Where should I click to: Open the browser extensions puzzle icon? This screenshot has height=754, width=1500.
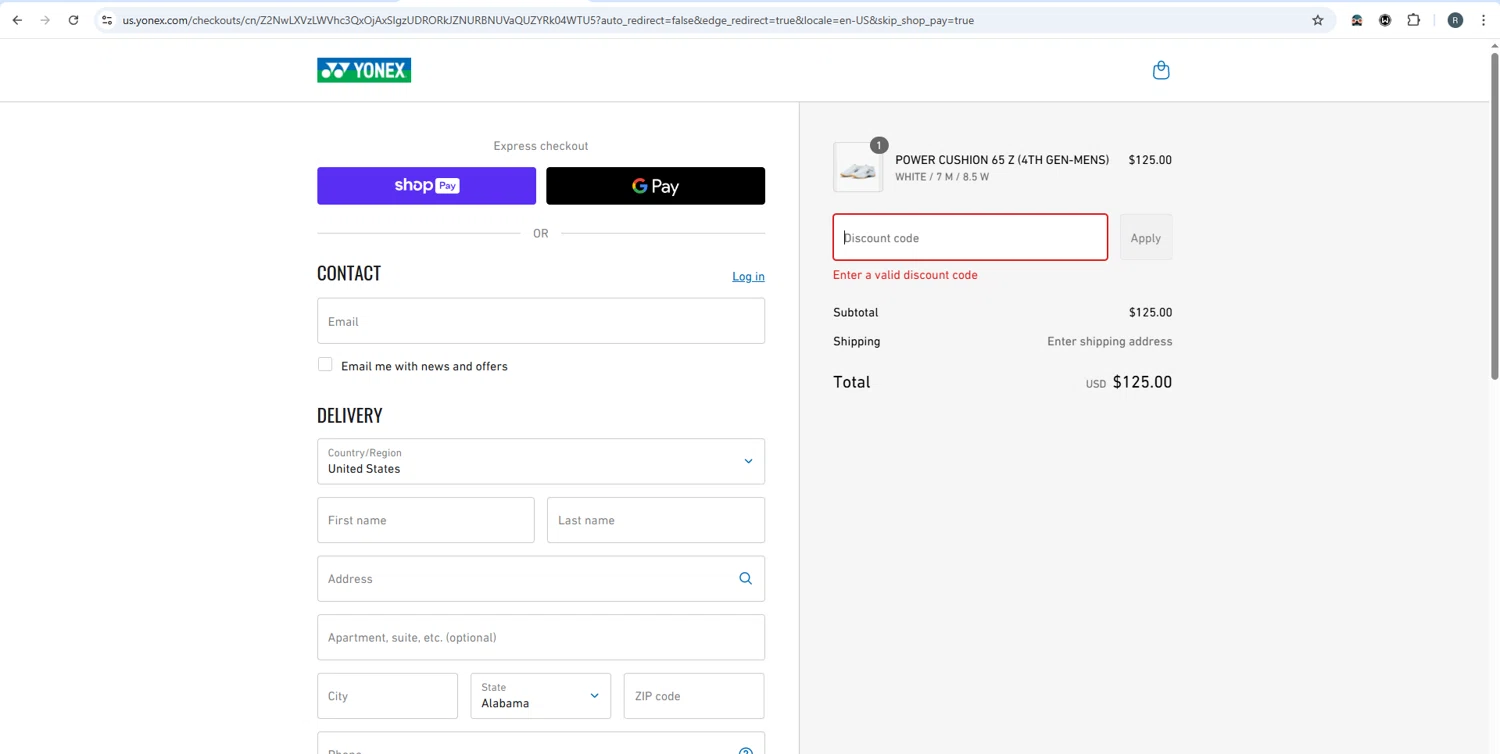[1413, 20]
